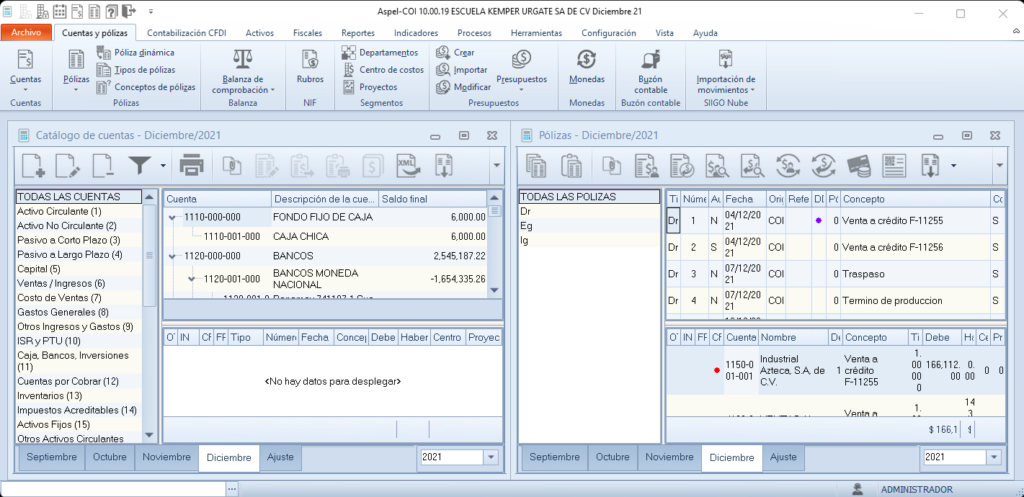1024x497 pixels.
Task: Click the credit card and coins icon in Pólizas toolbar
Action: tap(857, 165)
